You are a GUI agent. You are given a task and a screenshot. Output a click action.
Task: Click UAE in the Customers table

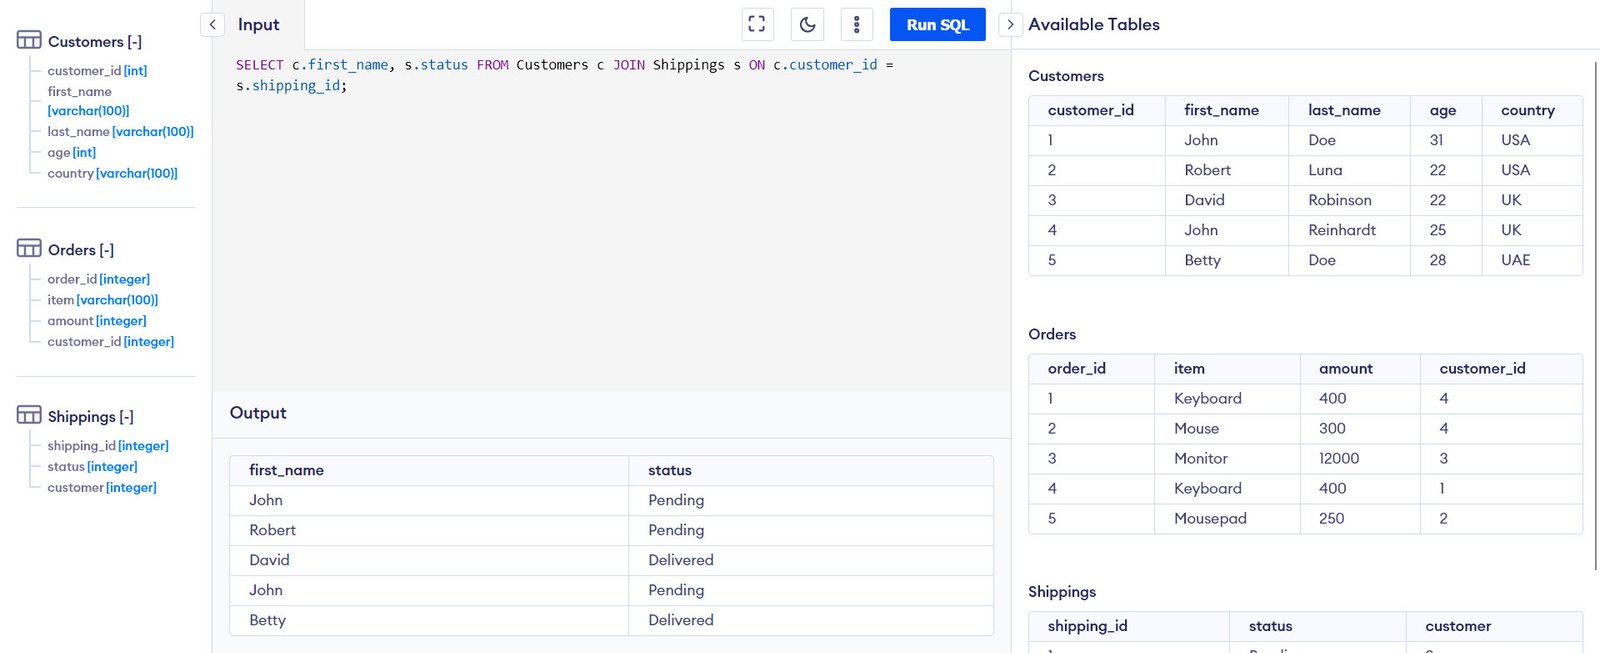point(1515,260)
